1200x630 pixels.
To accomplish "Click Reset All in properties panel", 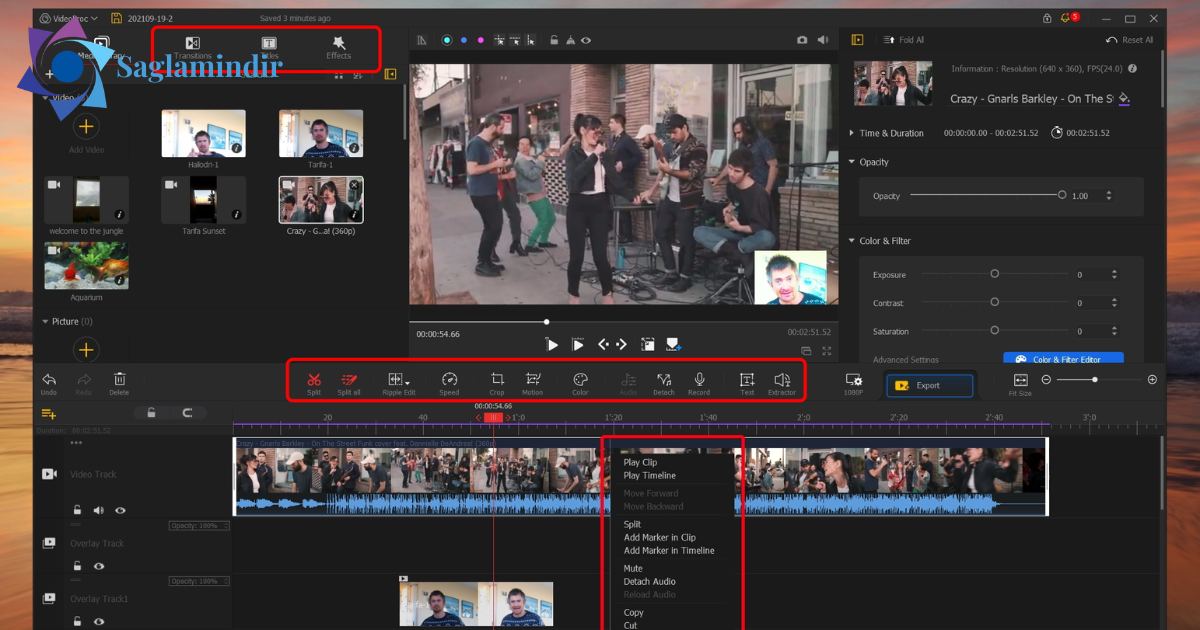I will pyautogui.click(x=1130, y=40).
